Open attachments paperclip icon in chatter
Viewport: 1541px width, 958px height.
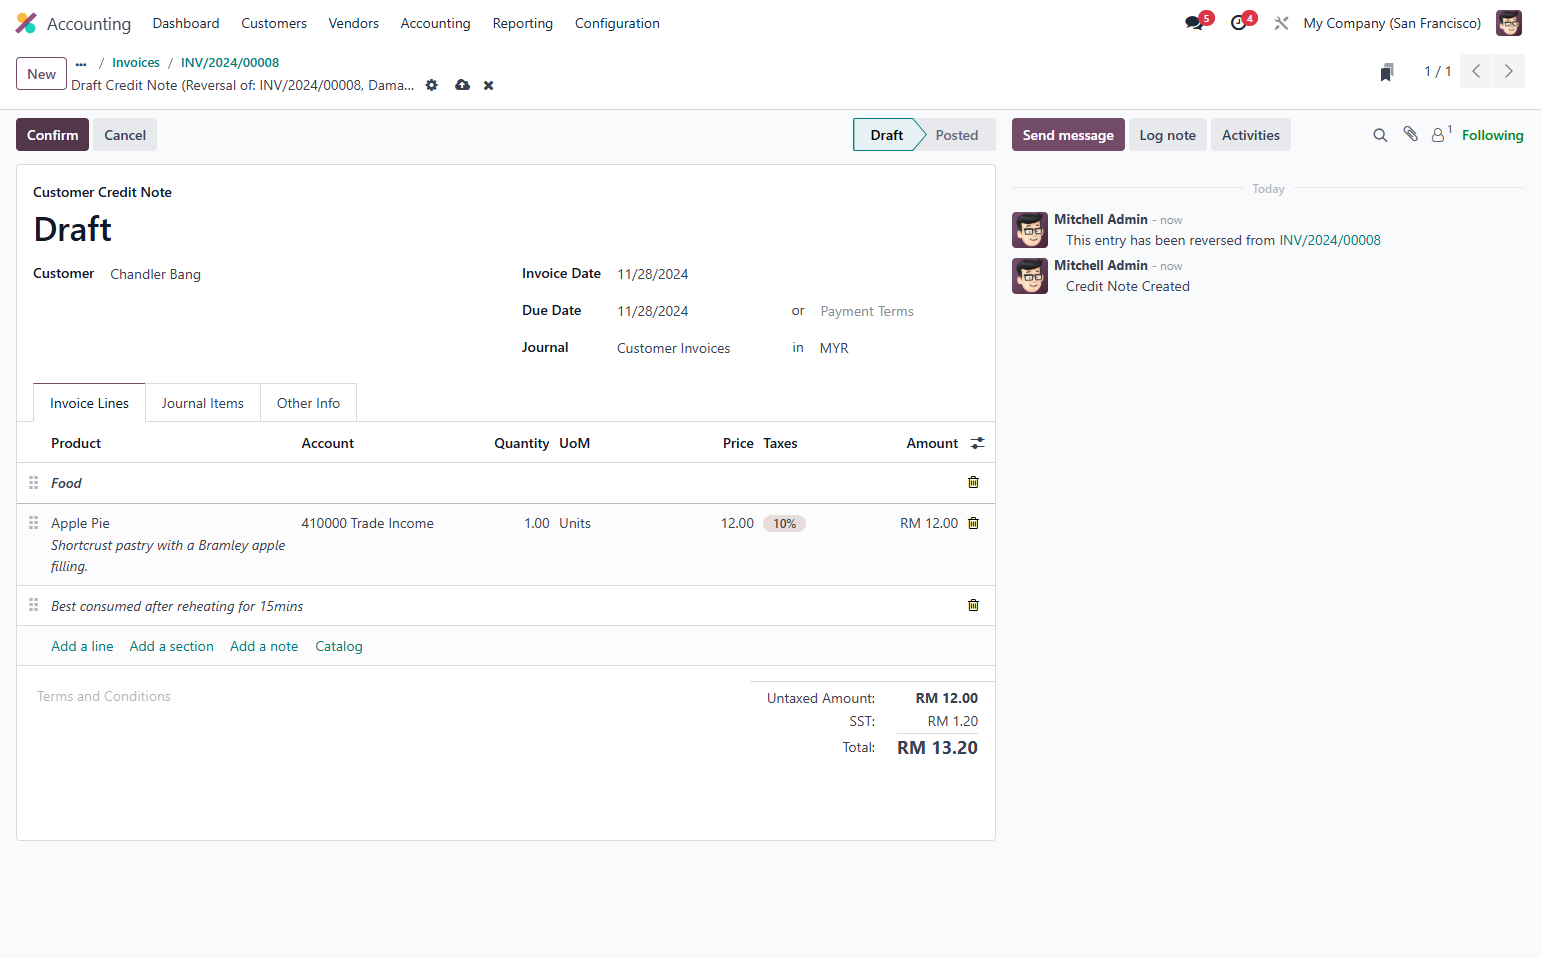tap(1410, 134)
